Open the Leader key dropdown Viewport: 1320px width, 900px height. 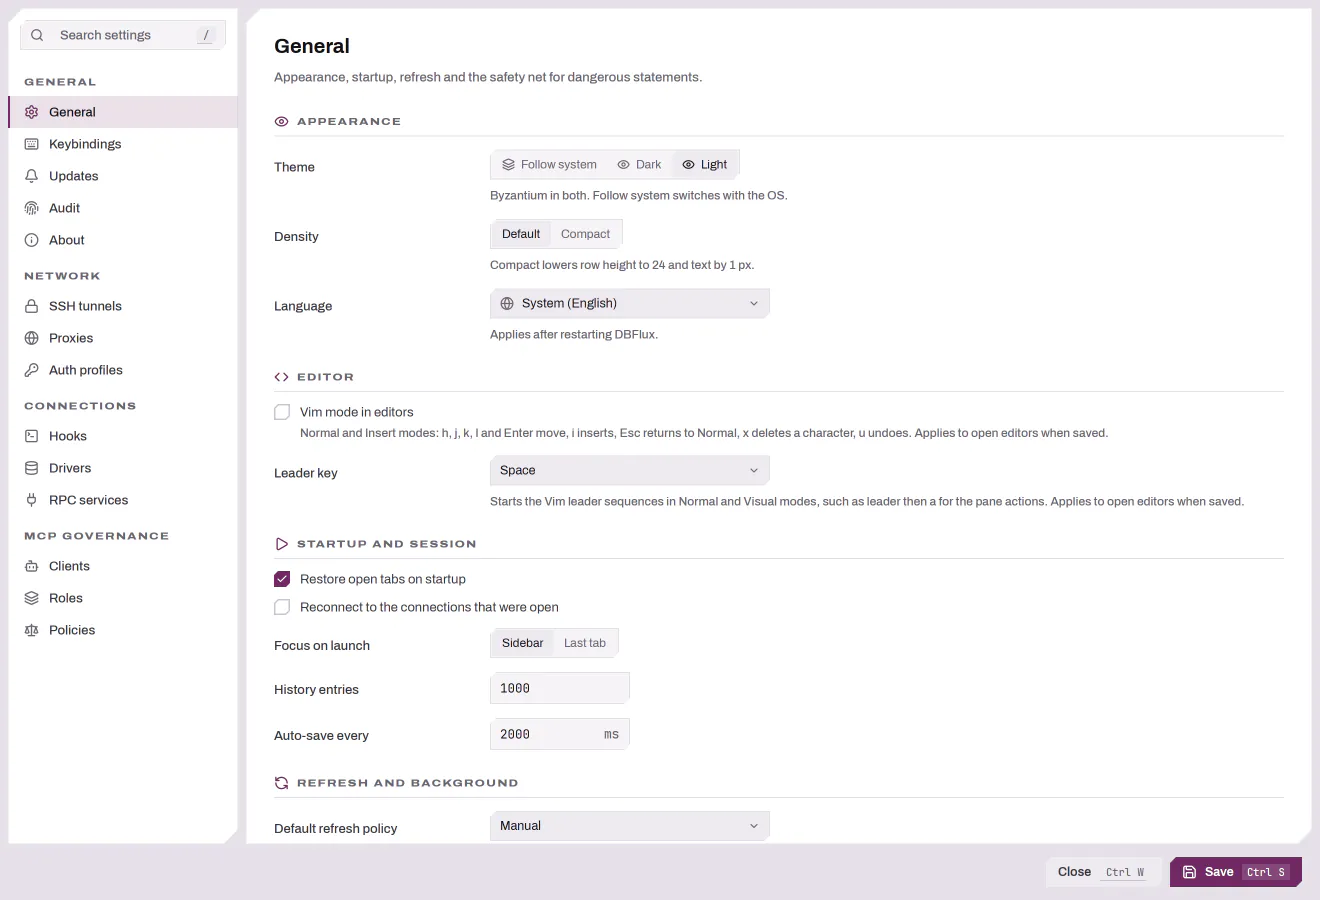pyautogui.click(x=630, y=470)
